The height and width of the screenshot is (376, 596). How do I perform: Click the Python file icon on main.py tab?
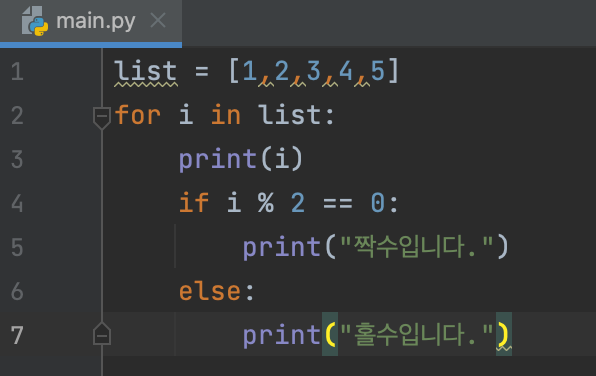(35, 21)
